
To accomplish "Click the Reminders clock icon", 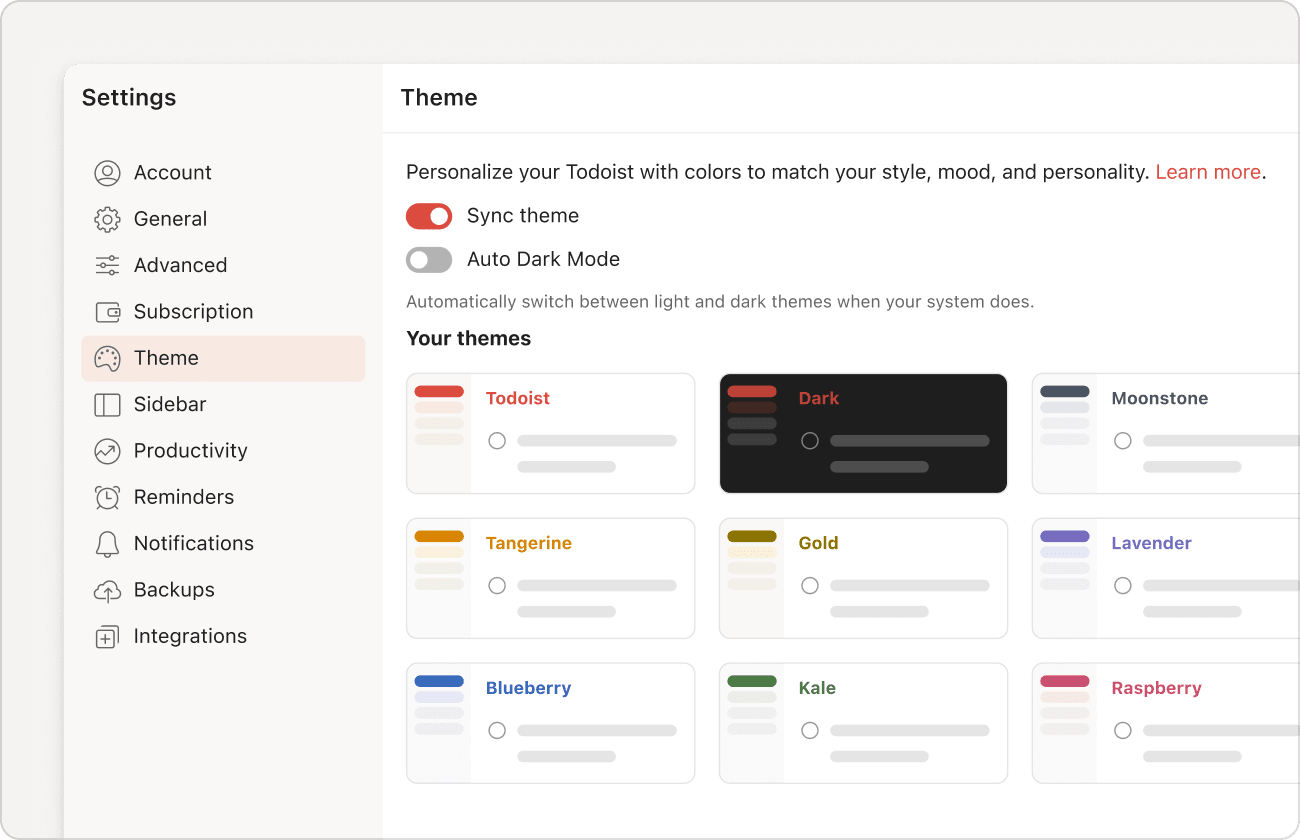I will click(108, 496).
